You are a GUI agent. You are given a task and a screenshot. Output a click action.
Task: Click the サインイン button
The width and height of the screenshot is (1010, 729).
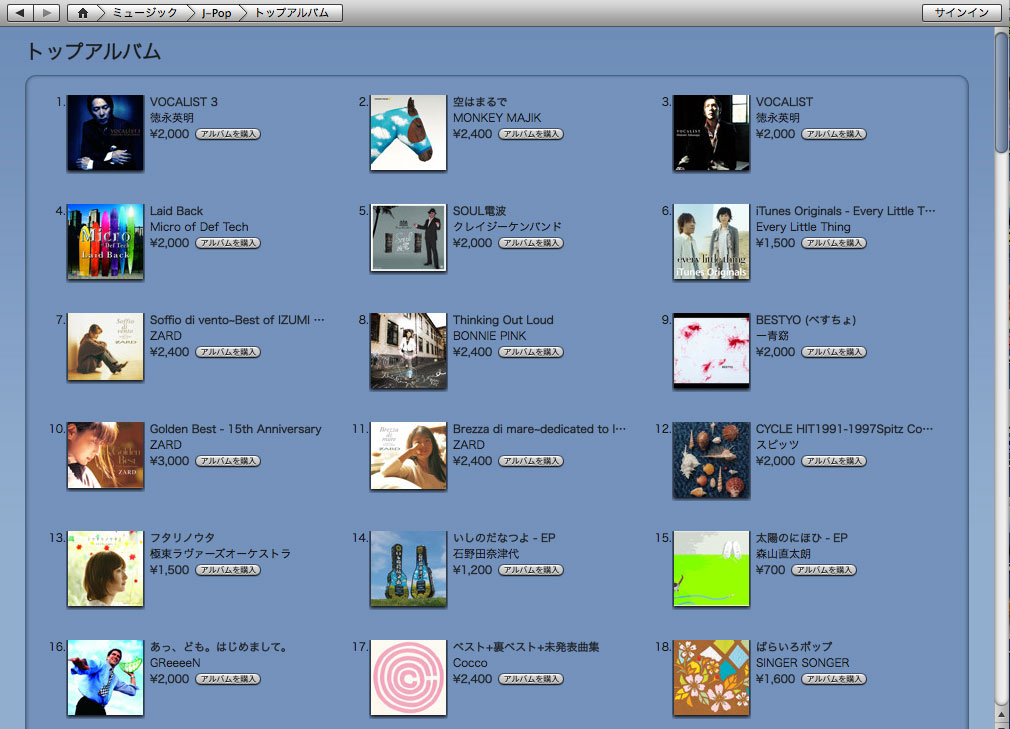pos(961,13)
